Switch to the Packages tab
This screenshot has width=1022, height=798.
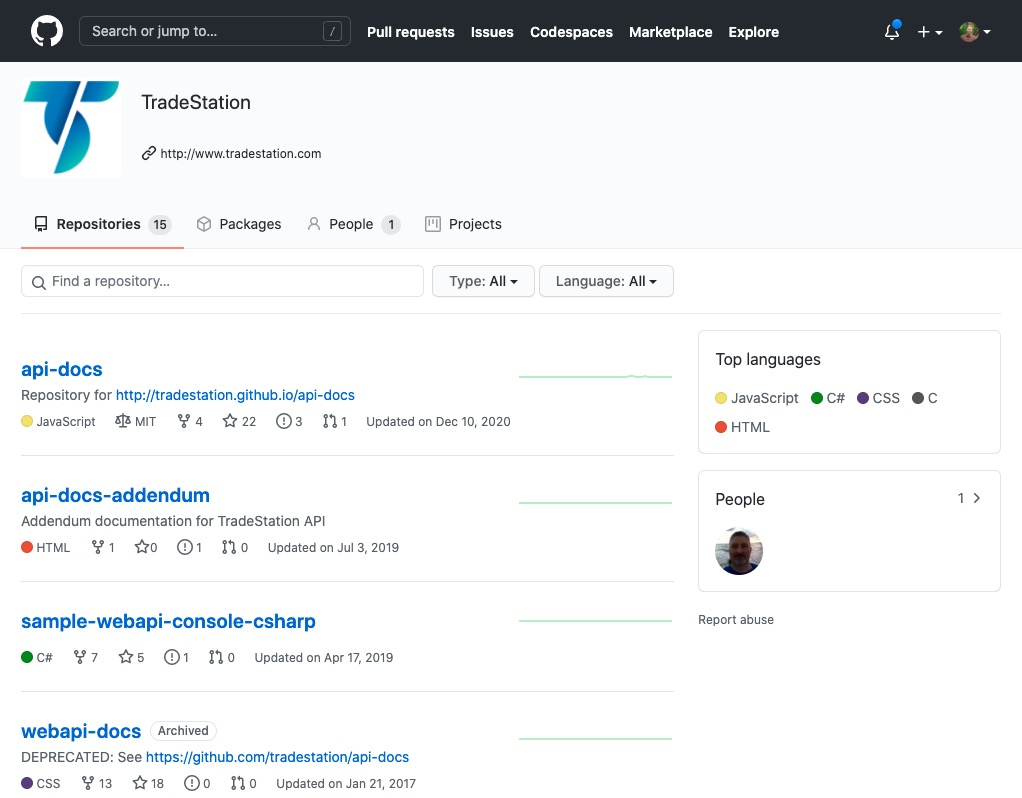coord(239,224)
